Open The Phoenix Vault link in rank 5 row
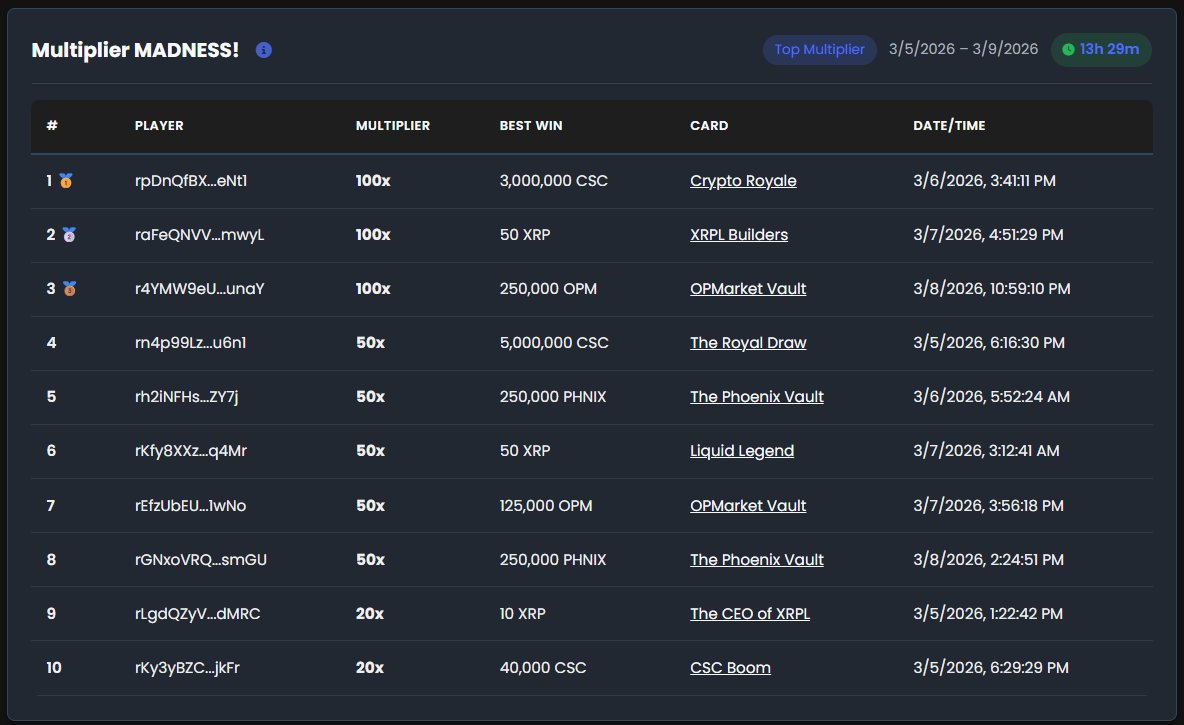This screenshot has width=1184, height=725. pos(757,396)
